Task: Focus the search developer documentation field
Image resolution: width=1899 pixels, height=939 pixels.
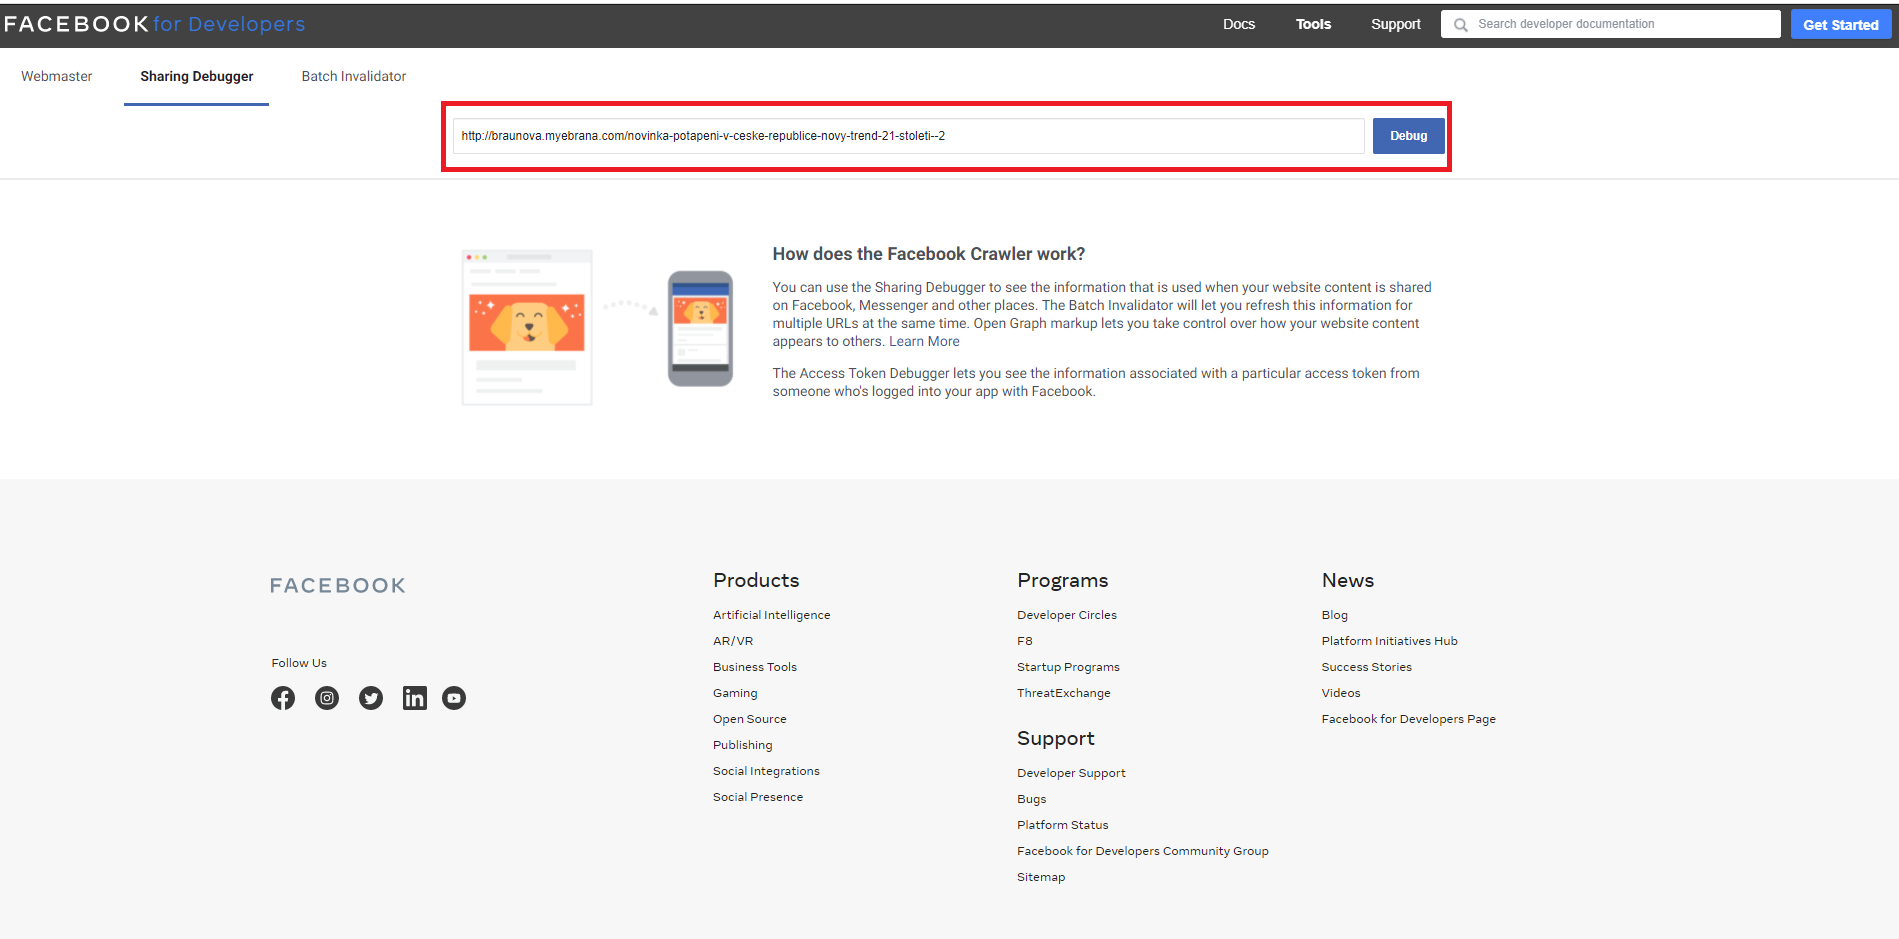Action: pyautogui.click(x=1611, y=24)
